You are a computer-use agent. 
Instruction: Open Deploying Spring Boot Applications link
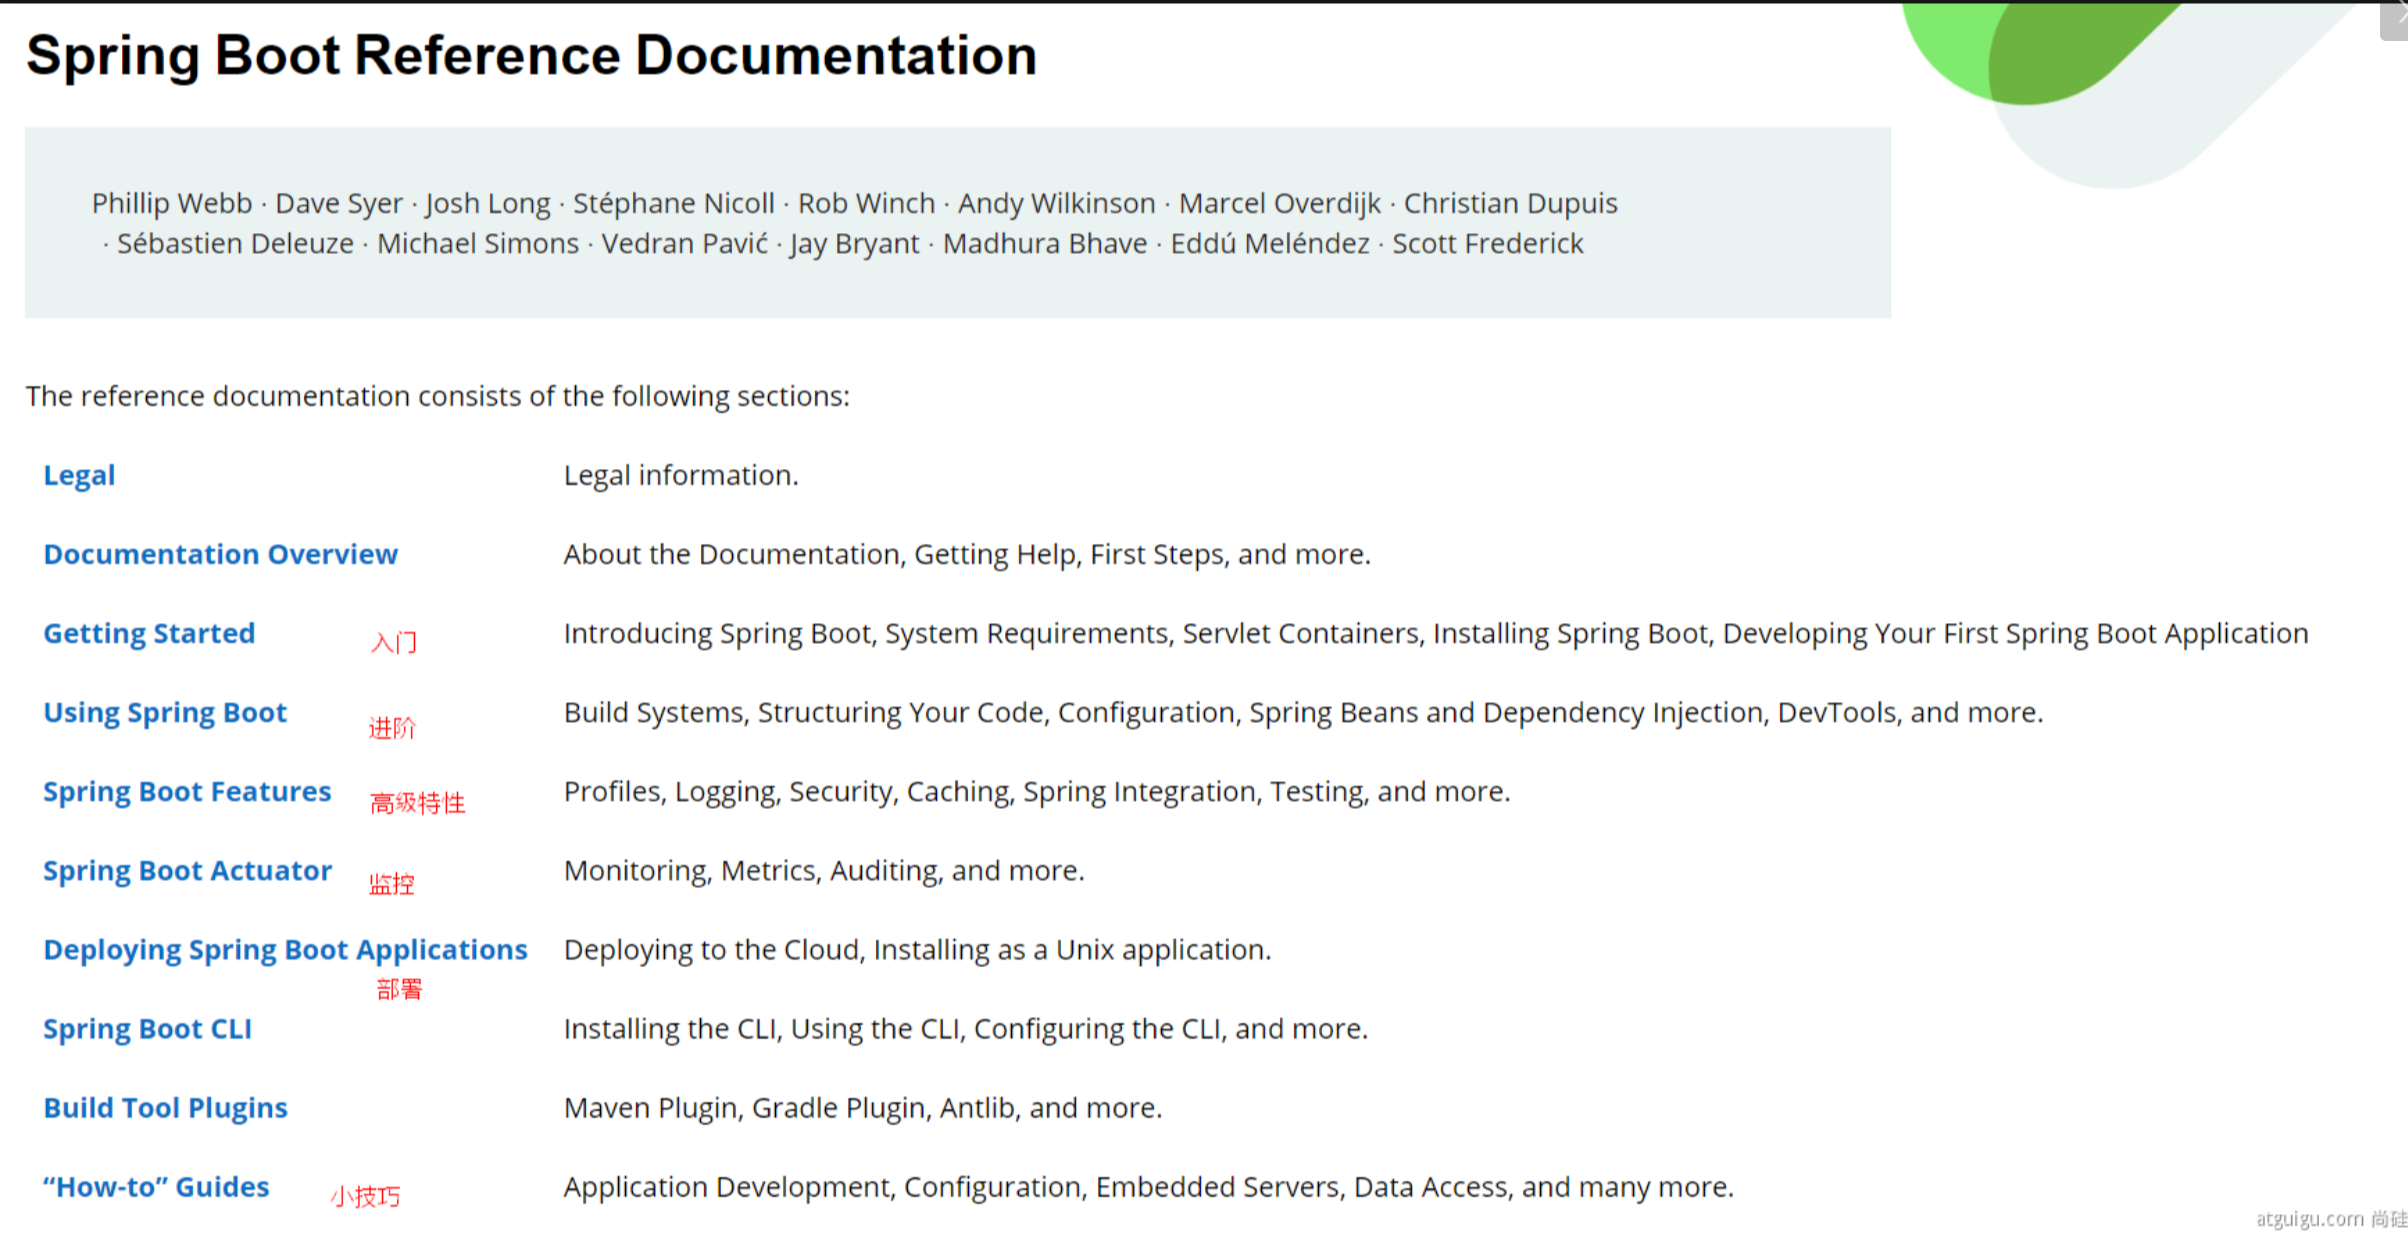(x=285, y=949)
